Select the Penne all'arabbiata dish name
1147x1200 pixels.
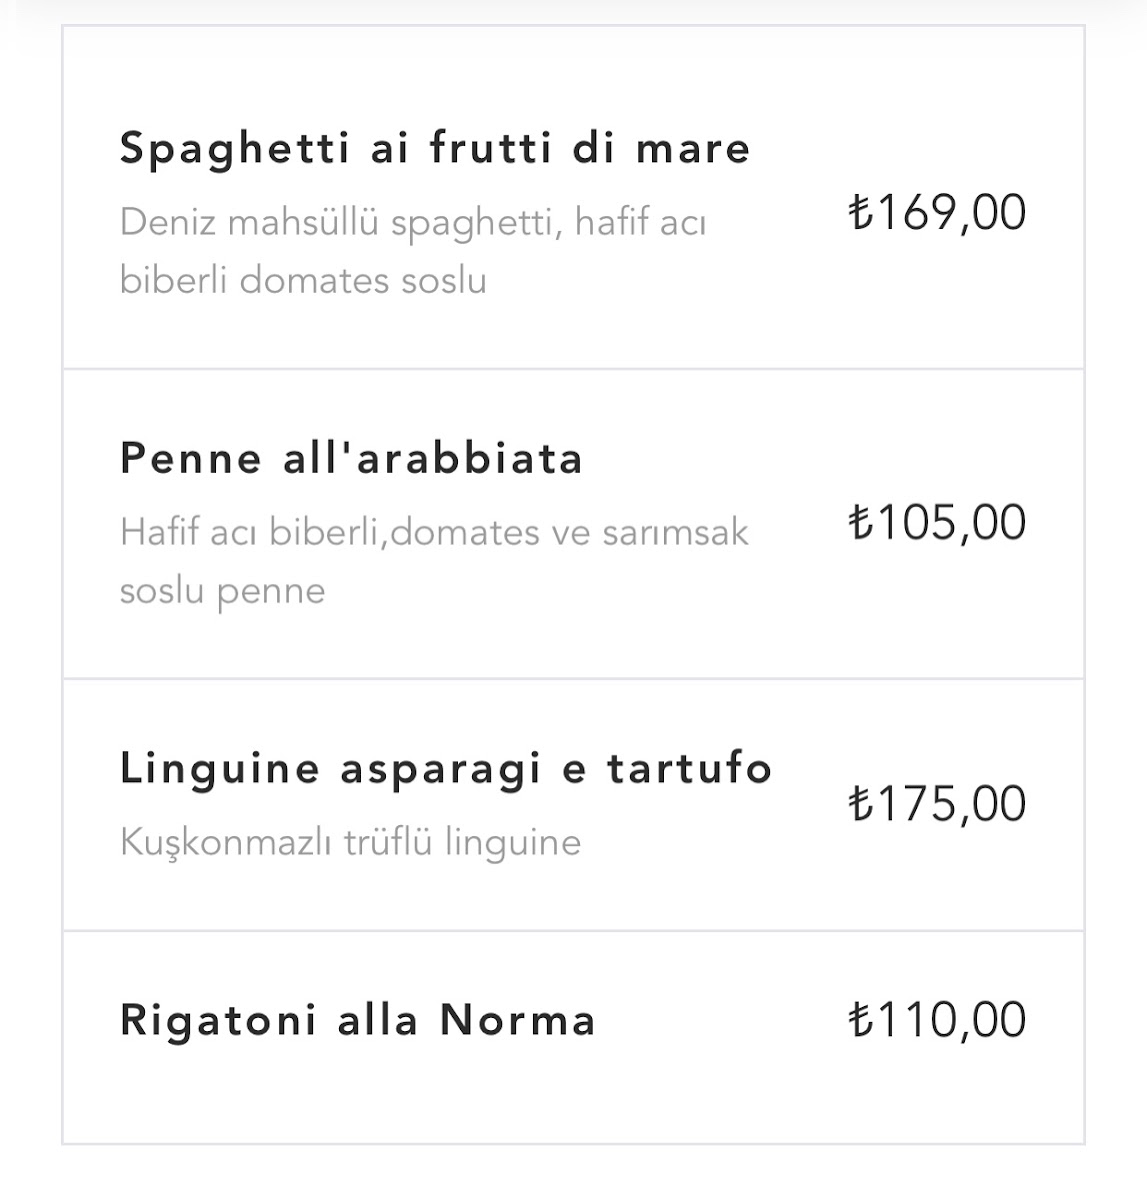click(351, 459)
